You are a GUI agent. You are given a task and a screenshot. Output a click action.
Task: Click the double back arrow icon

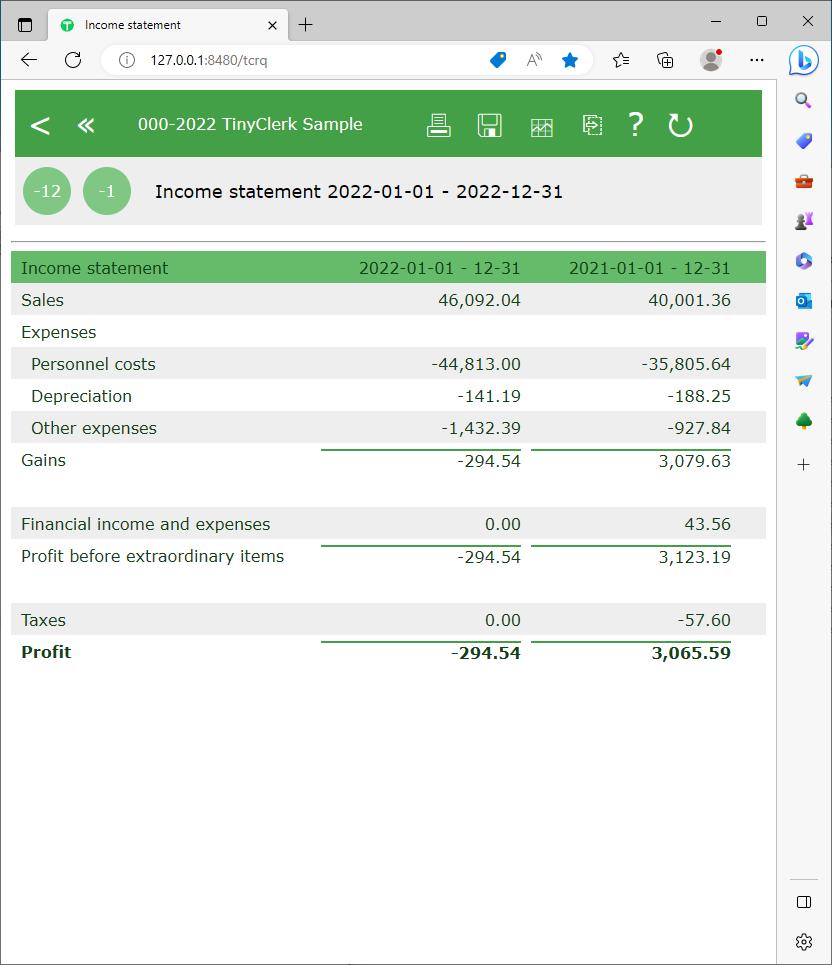[86, 125]
